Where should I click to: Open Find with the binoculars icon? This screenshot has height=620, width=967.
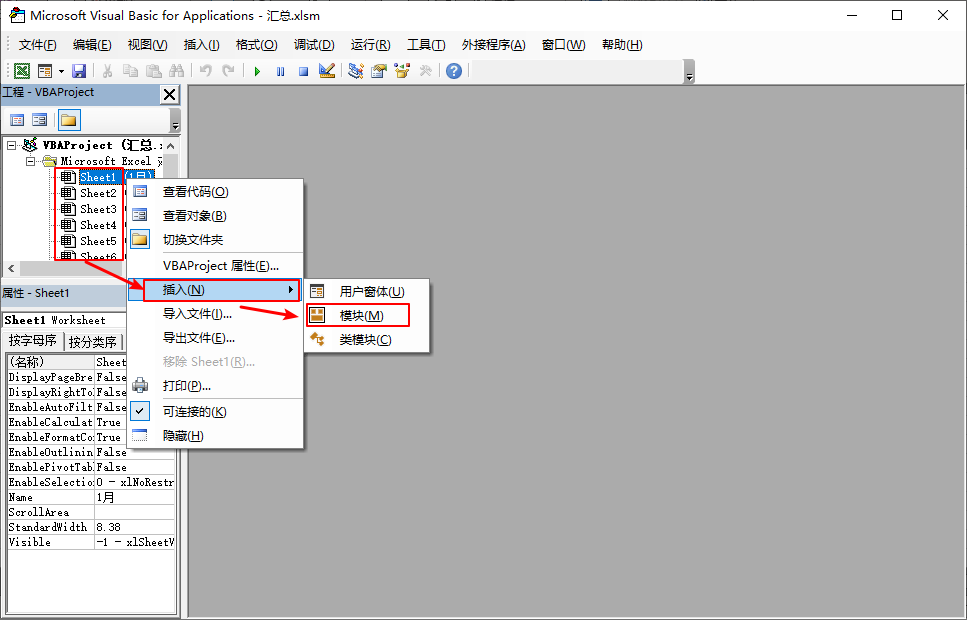176,71
